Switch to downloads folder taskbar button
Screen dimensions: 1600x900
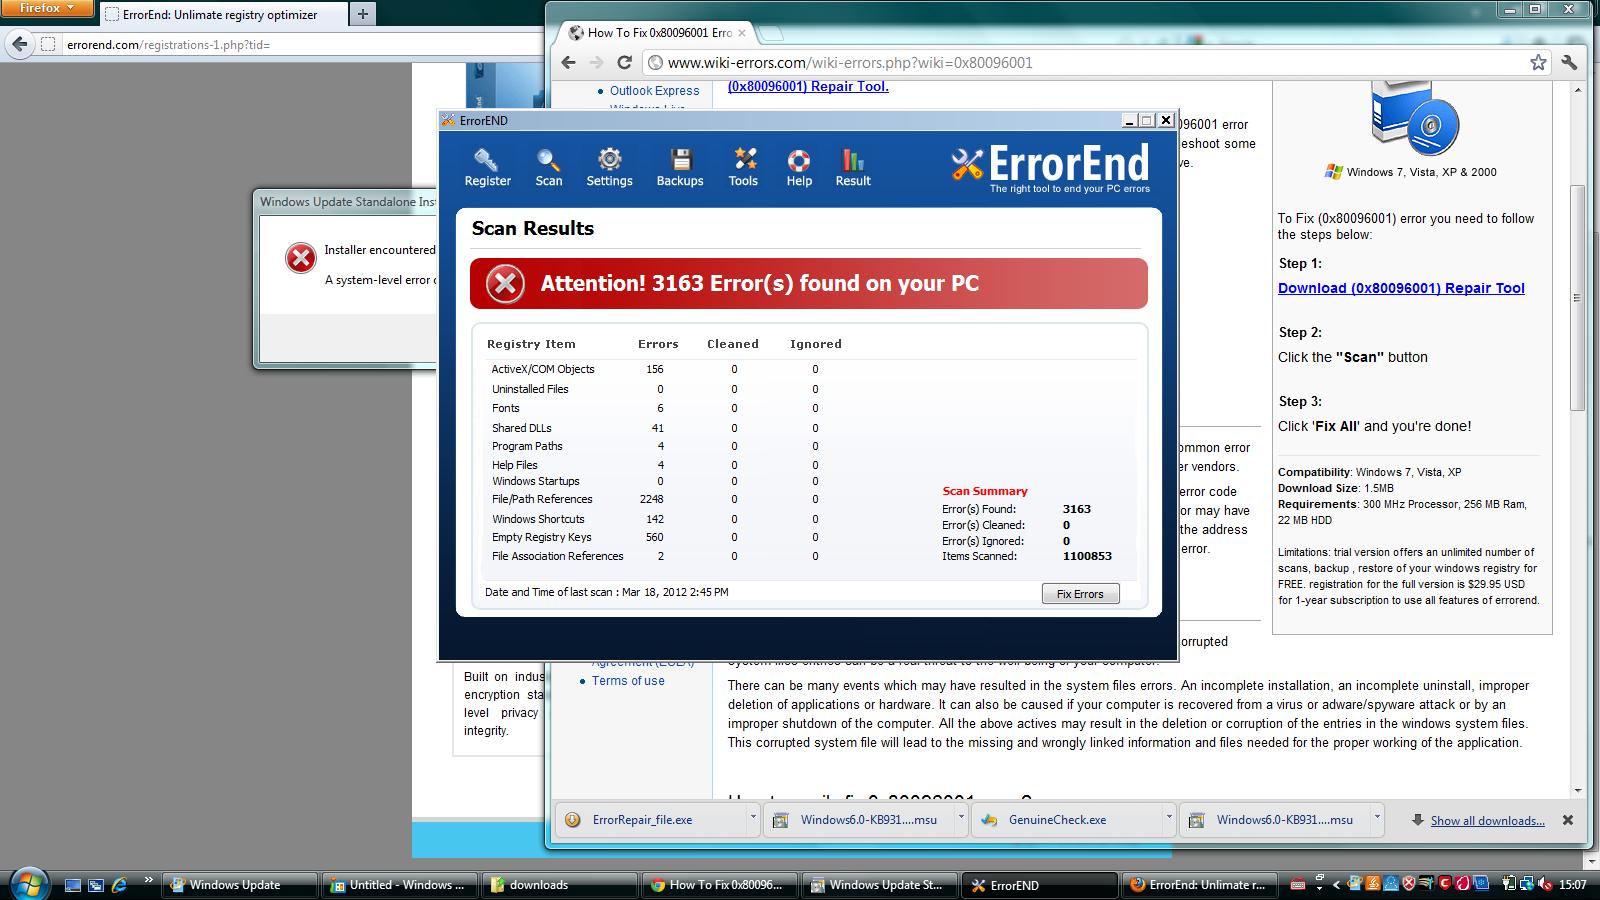tap(560, 885)
